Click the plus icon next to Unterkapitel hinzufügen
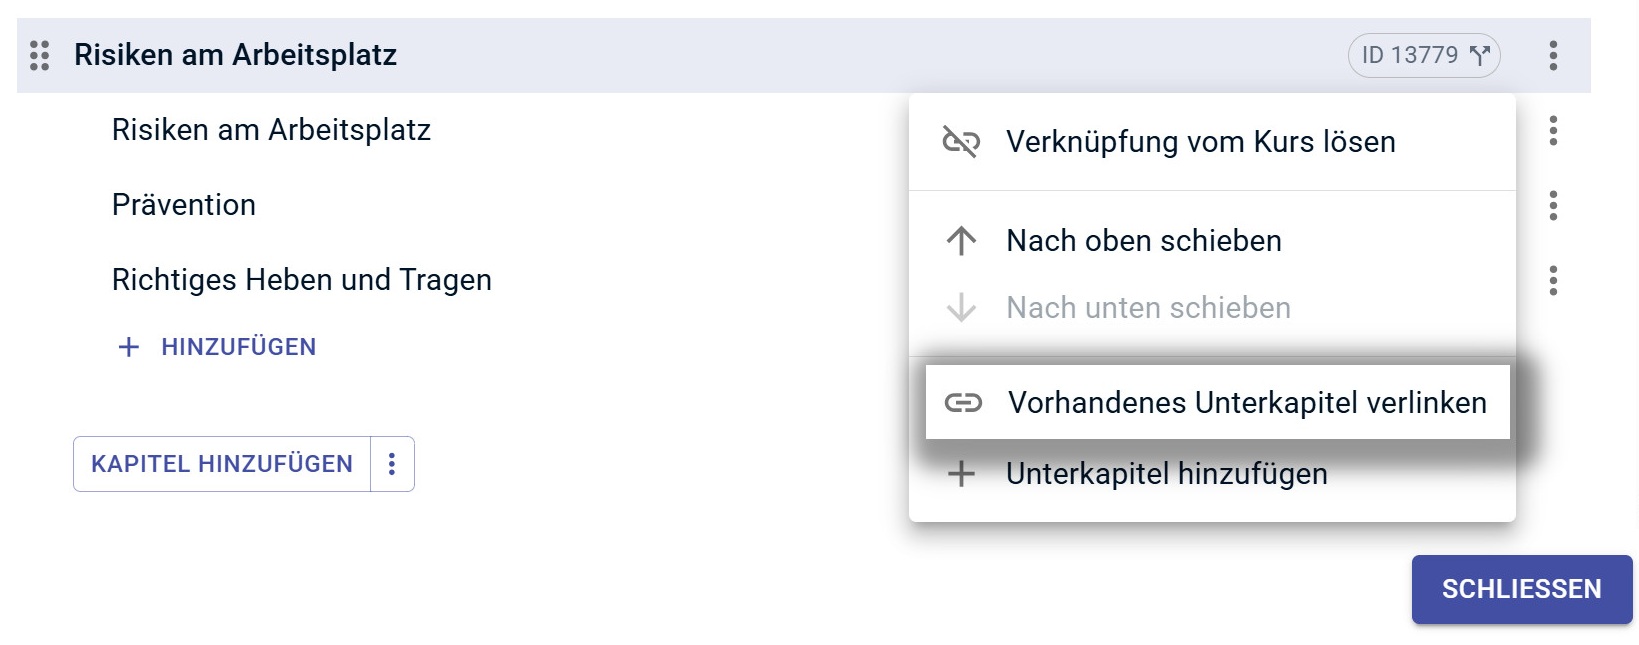The image size is (1639, 645). pyautogui.click(x=962, y=473)
